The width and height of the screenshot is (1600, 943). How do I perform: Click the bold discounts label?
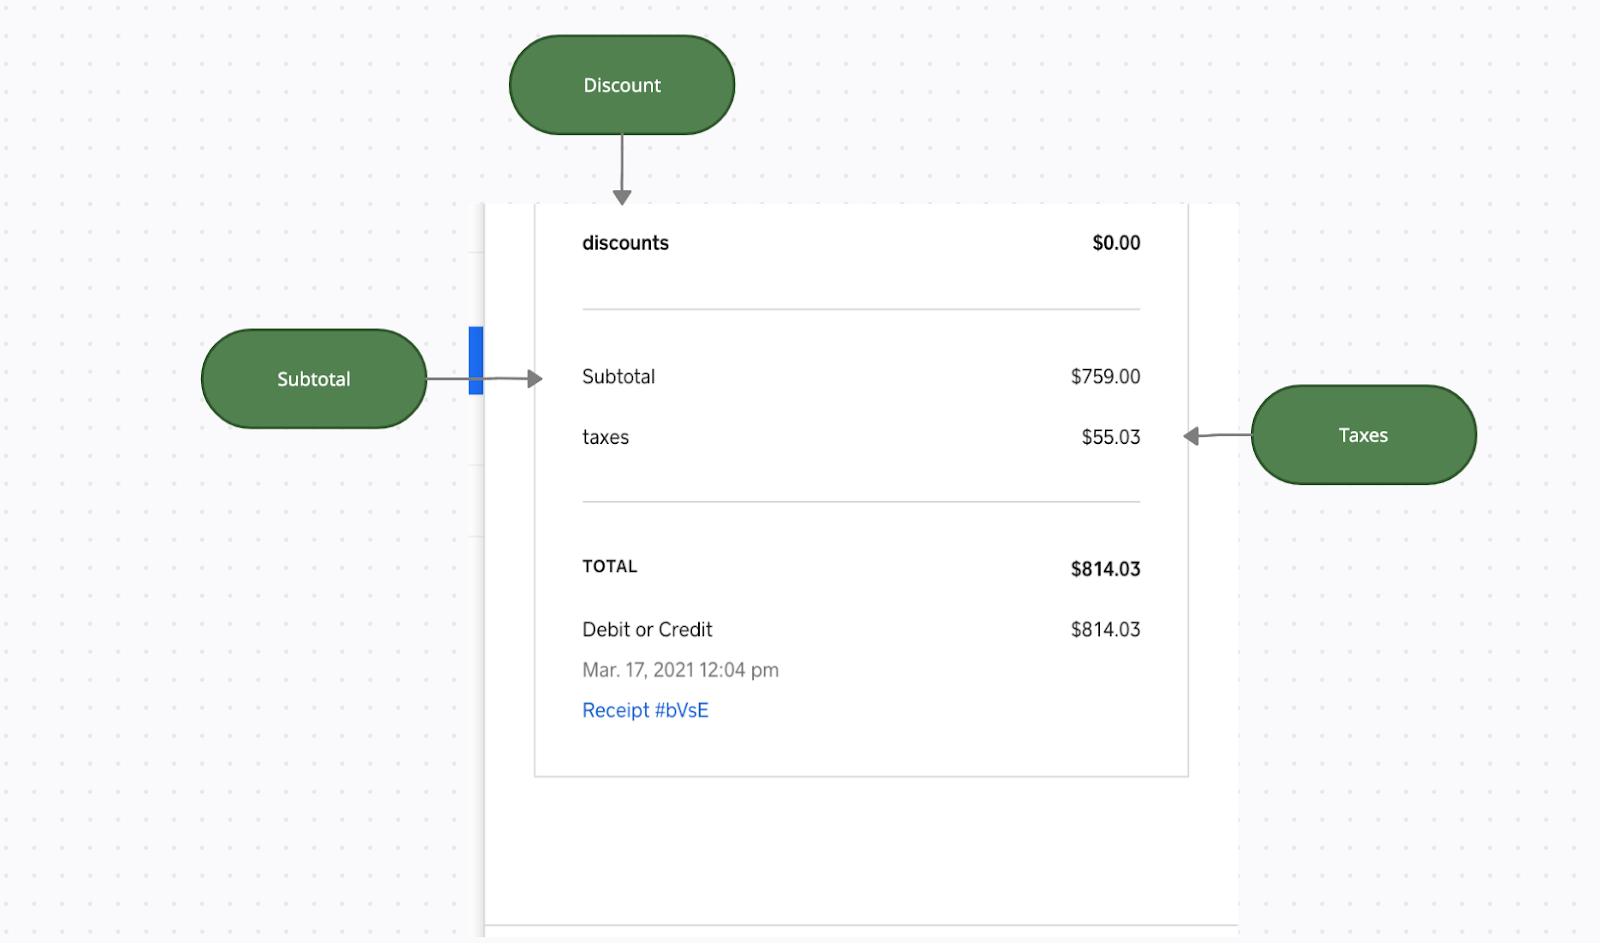point(625,243)
